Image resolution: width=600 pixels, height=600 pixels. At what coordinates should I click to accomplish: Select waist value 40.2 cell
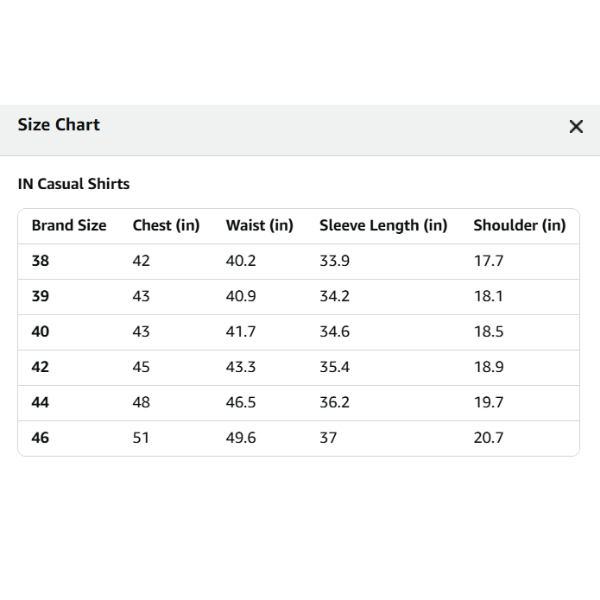tap(241, 261)
